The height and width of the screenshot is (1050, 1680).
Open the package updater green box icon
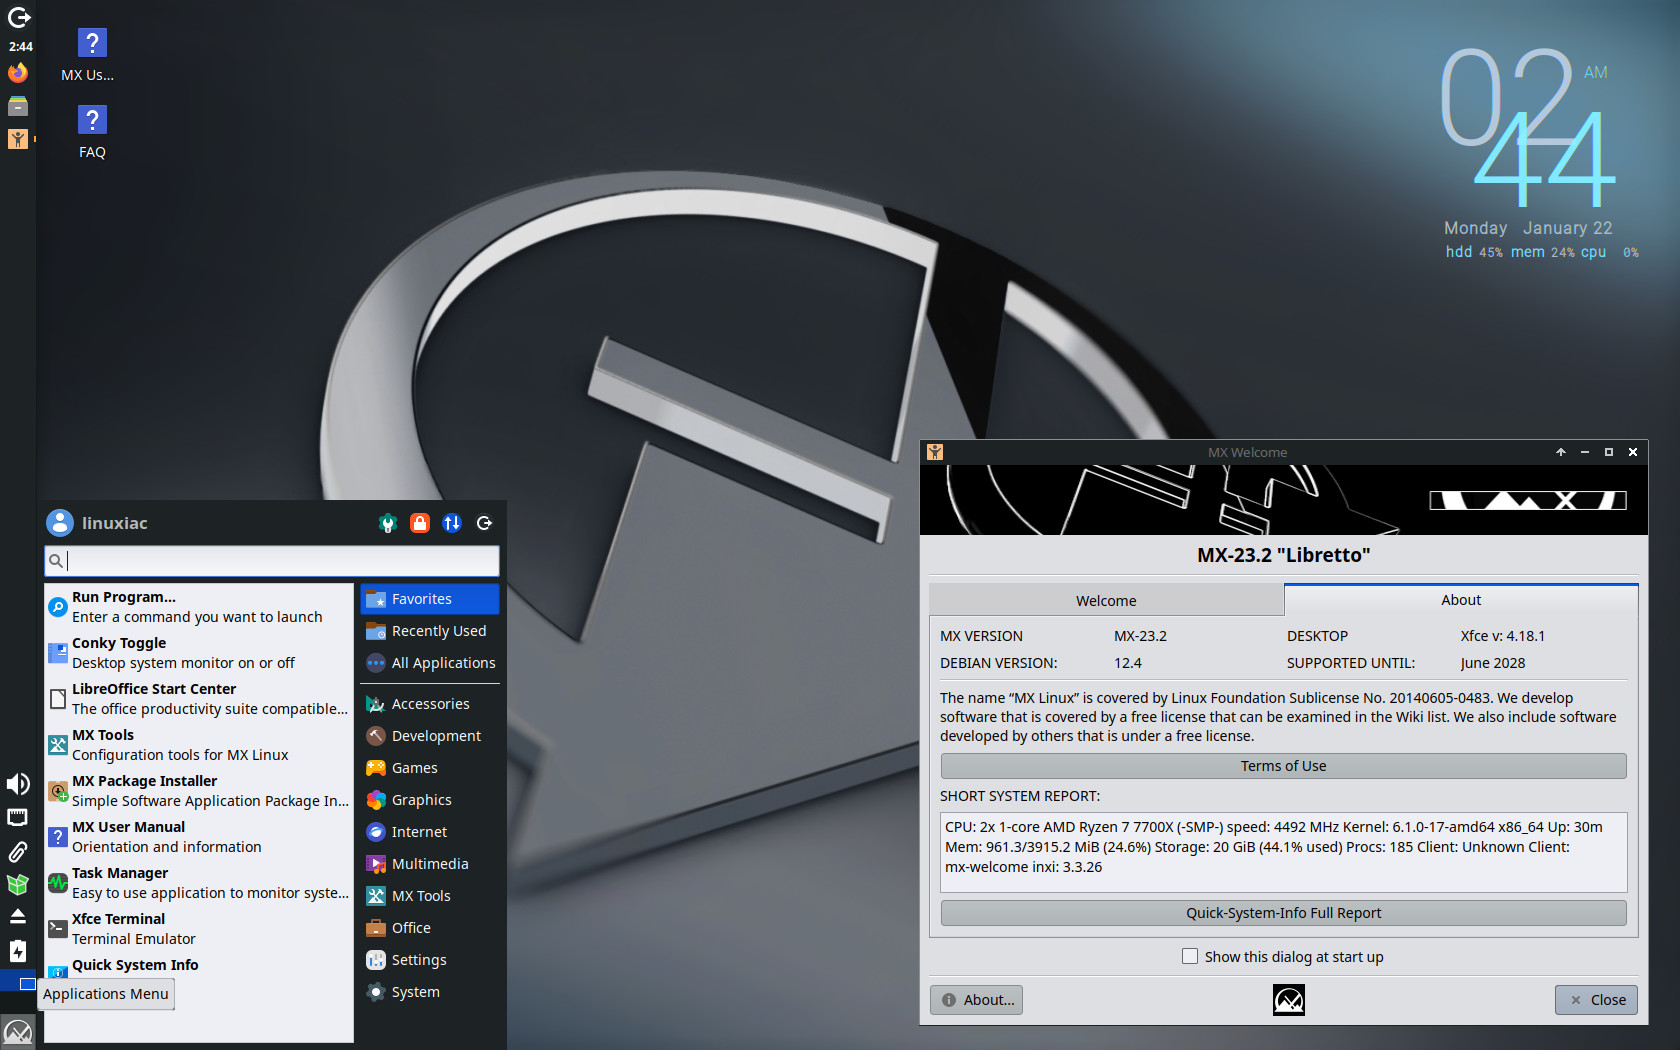(x=18, y=884)
